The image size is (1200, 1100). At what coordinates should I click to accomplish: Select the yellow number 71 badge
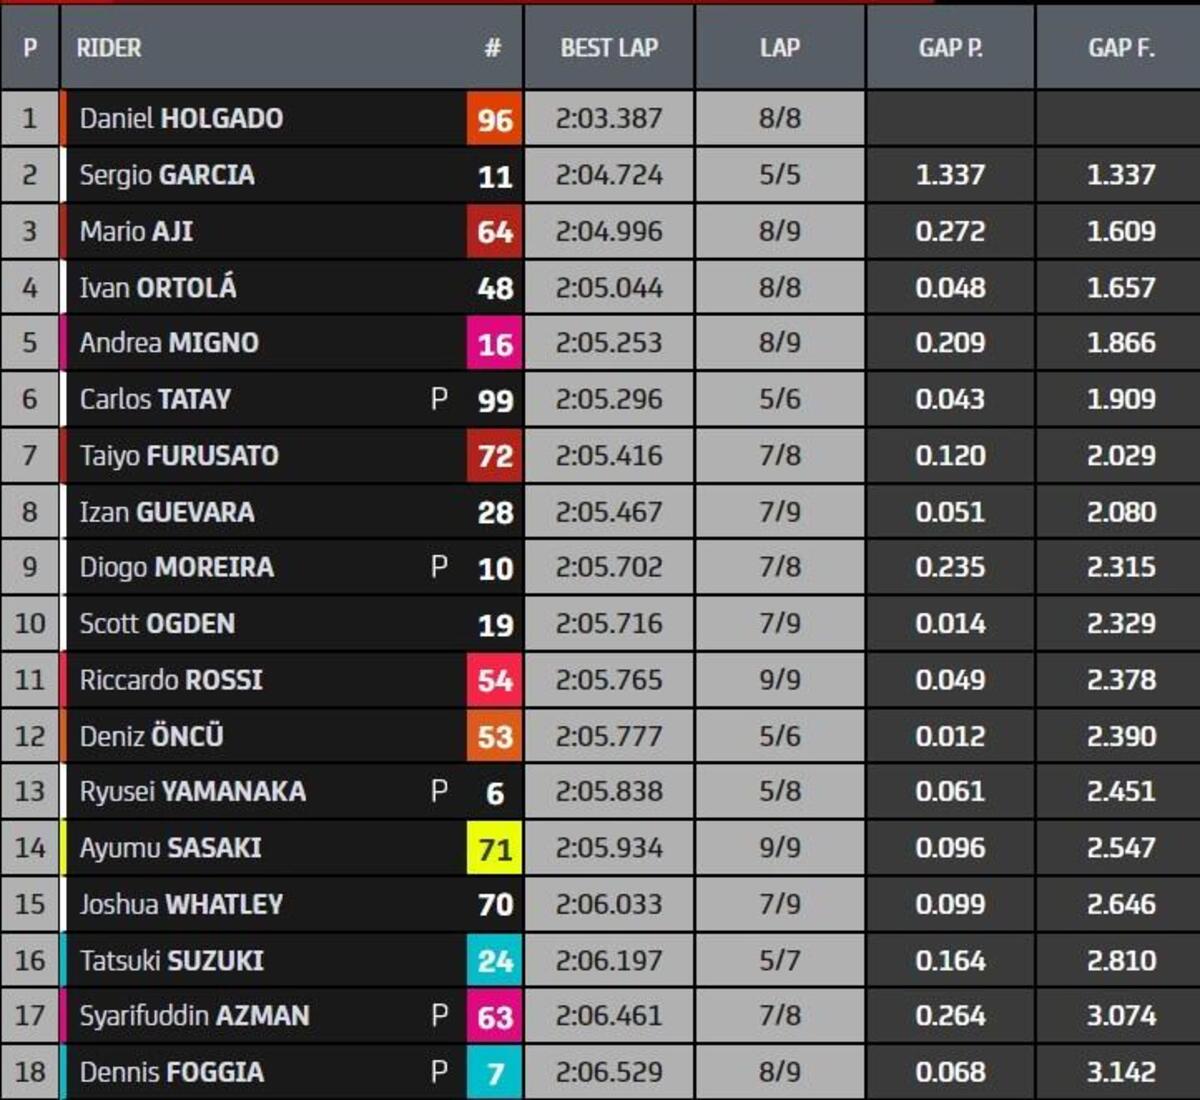coord(494,849)
